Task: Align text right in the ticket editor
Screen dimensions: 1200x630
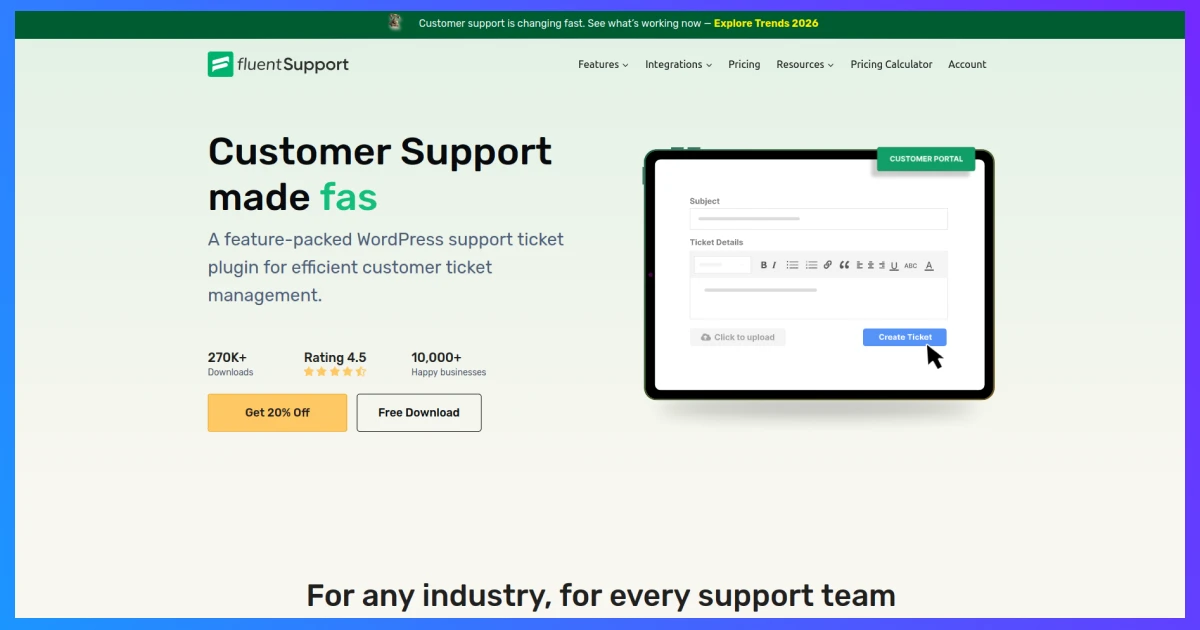Action: click(x=882, y=265)
